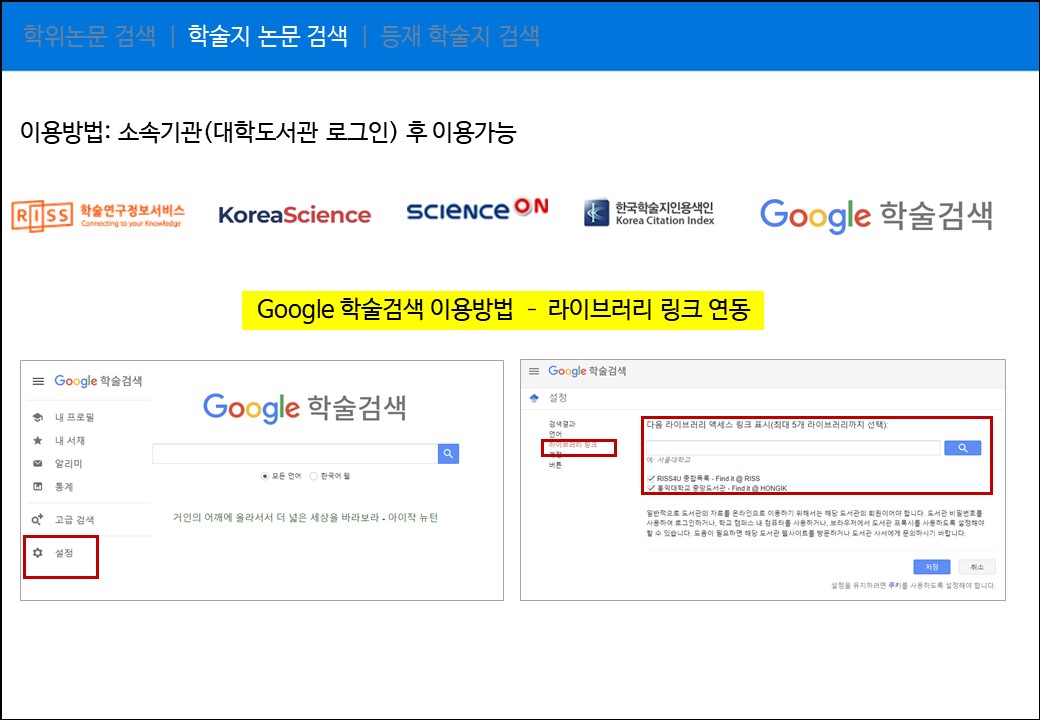The height and width of the screenshot is (720, 1040).
Task: Switch to 학술지 논문 검색 tab
Action: point(268,36)
